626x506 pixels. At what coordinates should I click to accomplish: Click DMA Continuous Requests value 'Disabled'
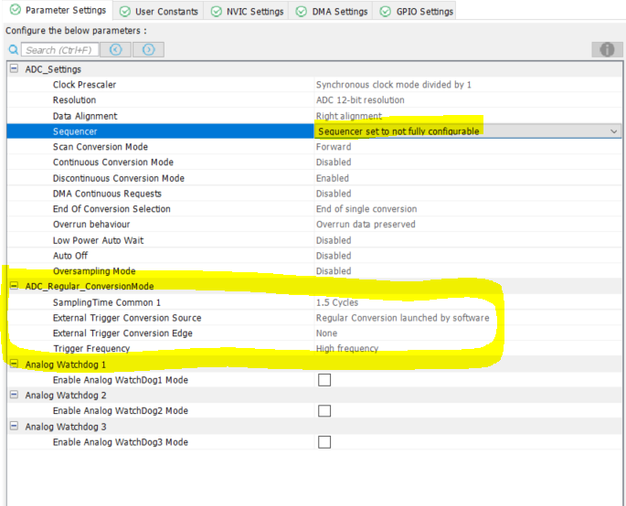pyautogui.click(x=334, y=193)
